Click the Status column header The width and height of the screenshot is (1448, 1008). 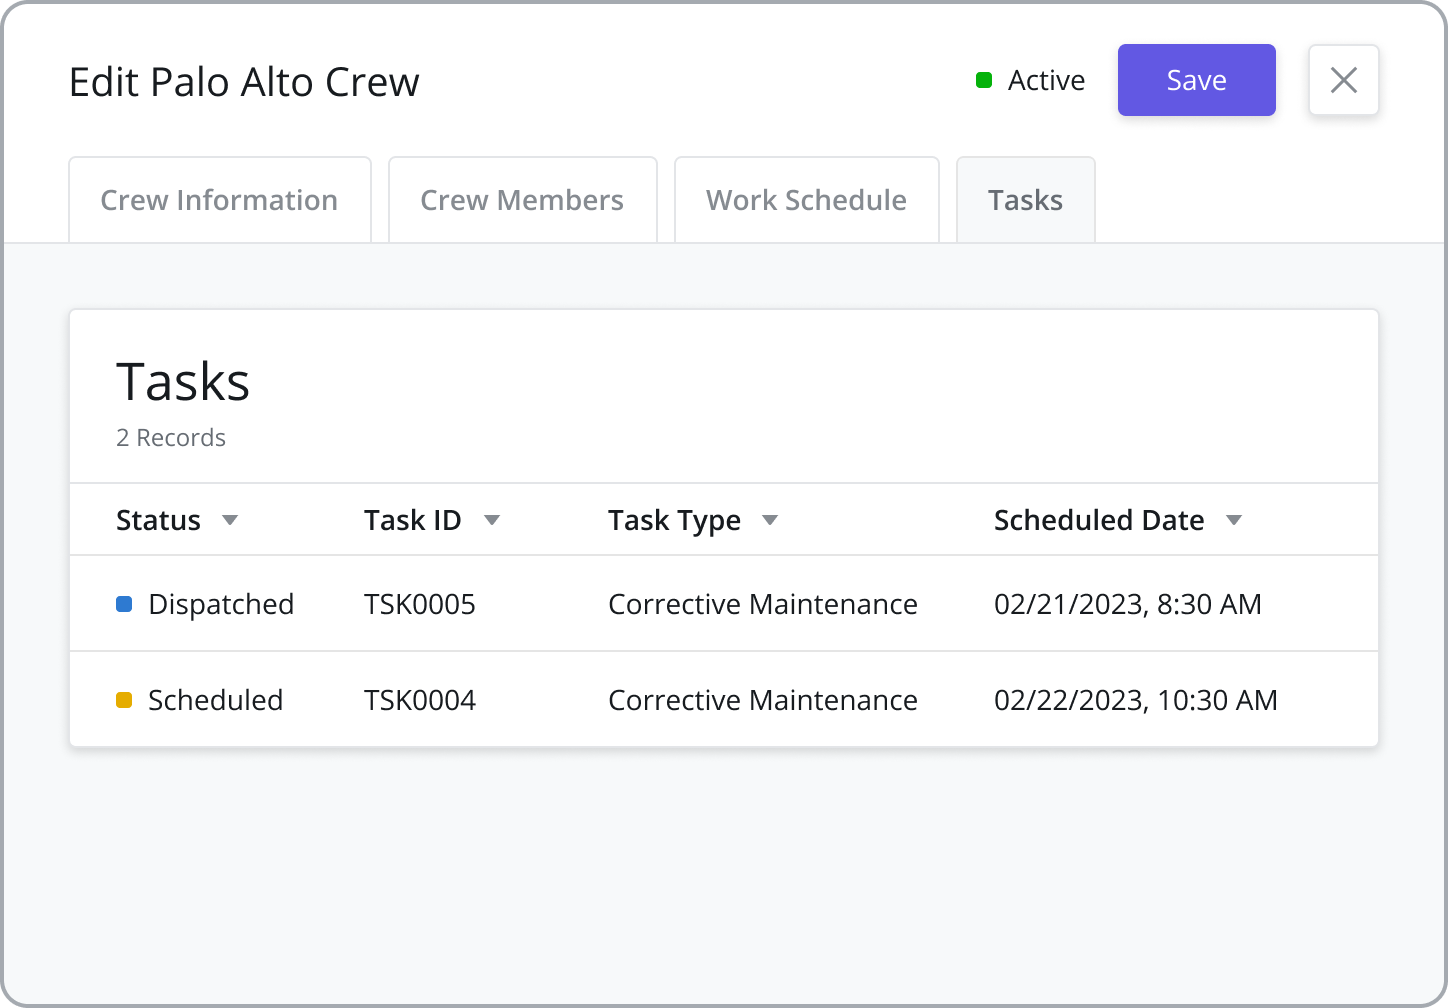tap(158, 520)
